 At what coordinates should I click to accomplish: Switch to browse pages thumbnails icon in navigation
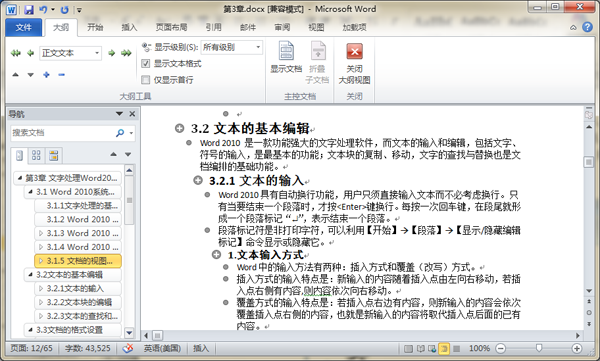click(36, 155)
